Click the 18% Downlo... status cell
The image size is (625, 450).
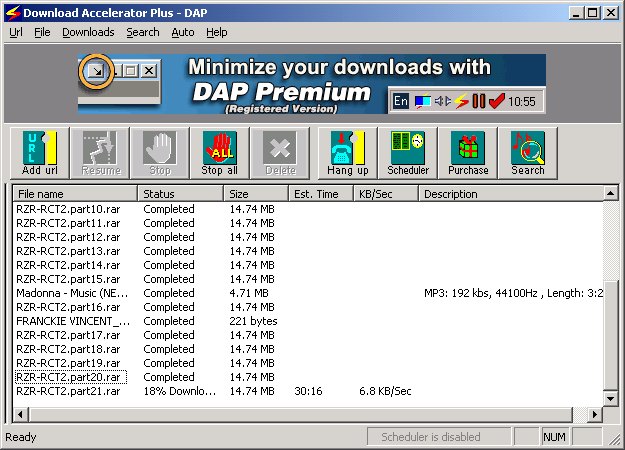[x=180, y=391]
